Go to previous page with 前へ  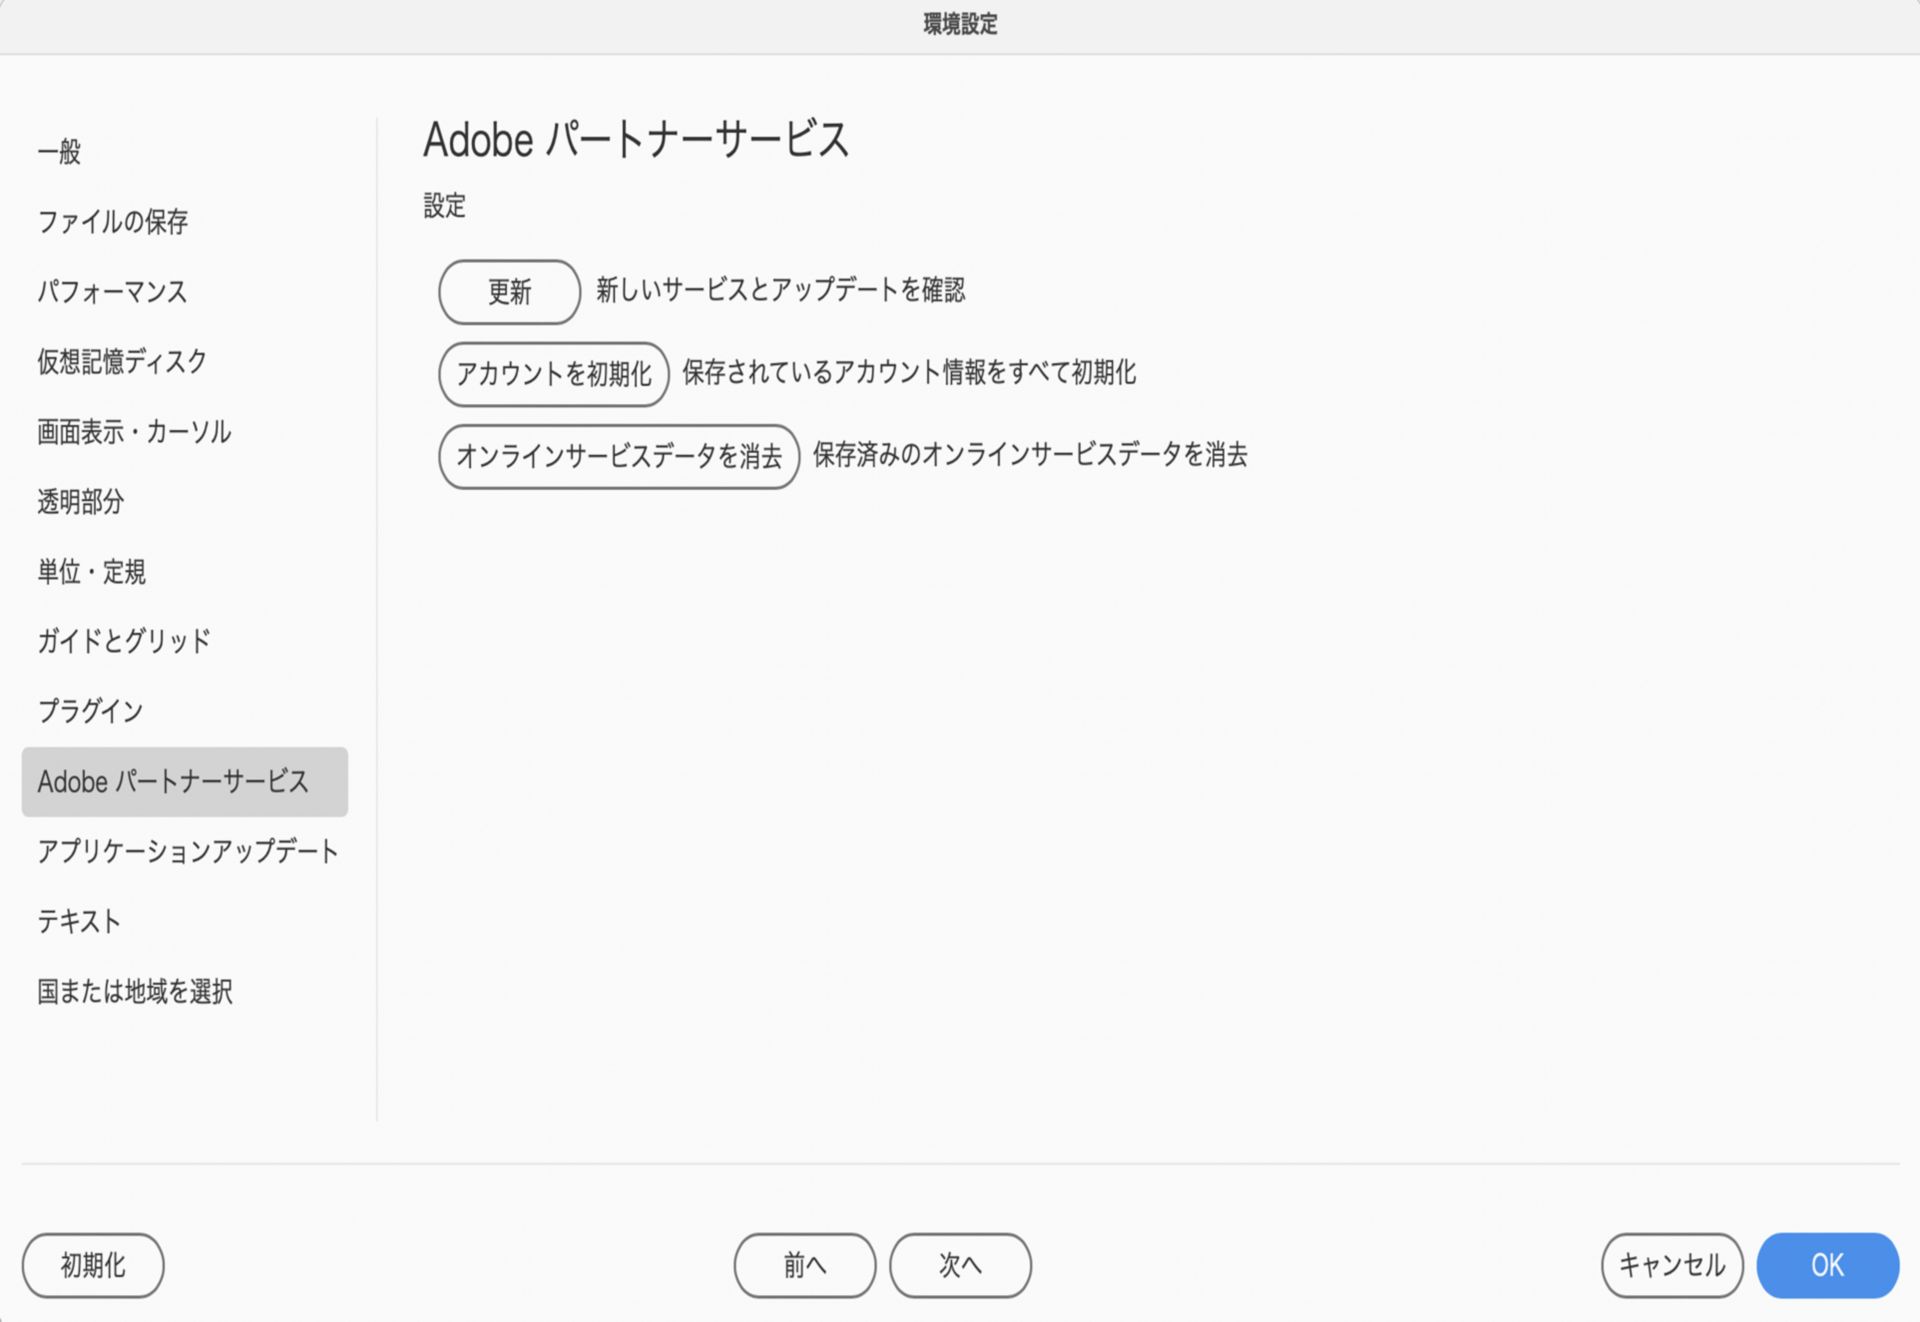tap(804, 1265)
